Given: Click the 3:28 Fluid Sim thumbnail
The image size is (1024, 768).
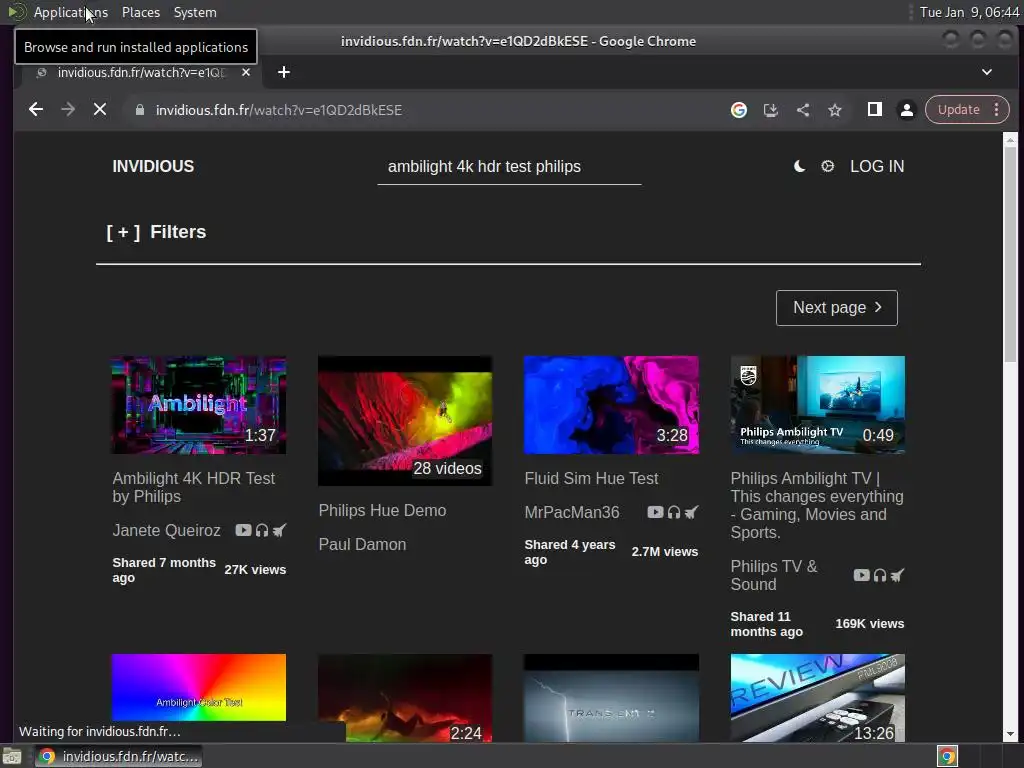Looking at the screenshot, I should (x=611, y=405).
